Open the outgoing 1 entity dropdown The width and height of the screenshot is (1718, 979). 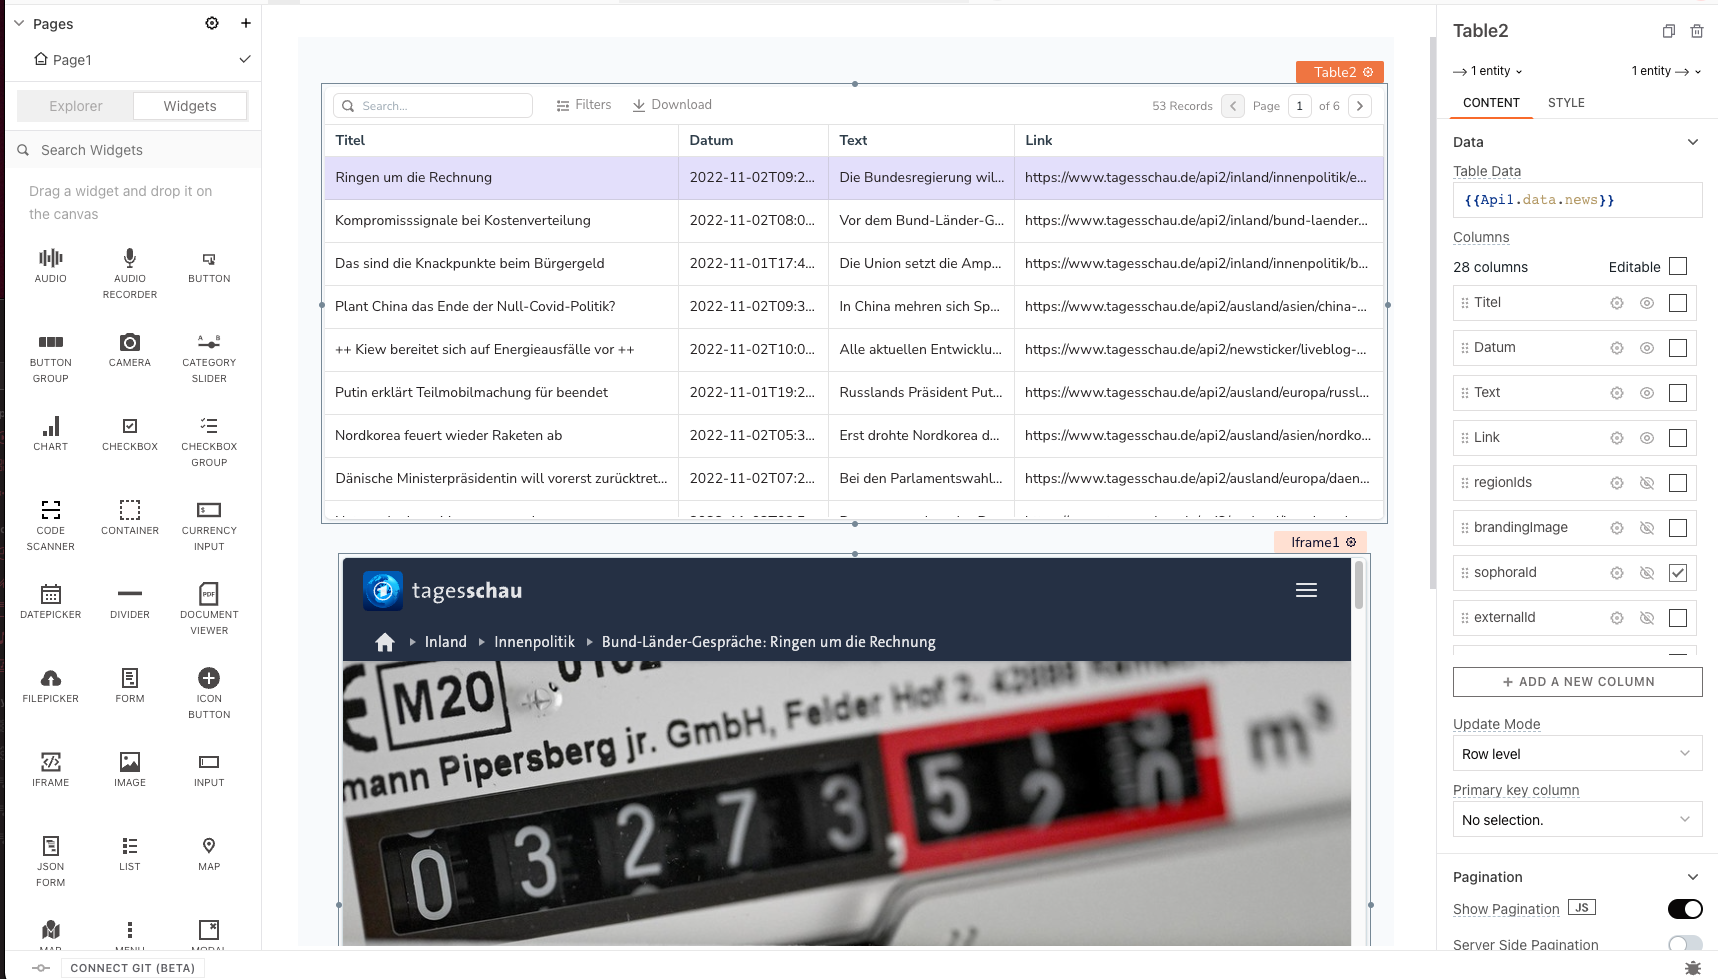(1666, 71)
